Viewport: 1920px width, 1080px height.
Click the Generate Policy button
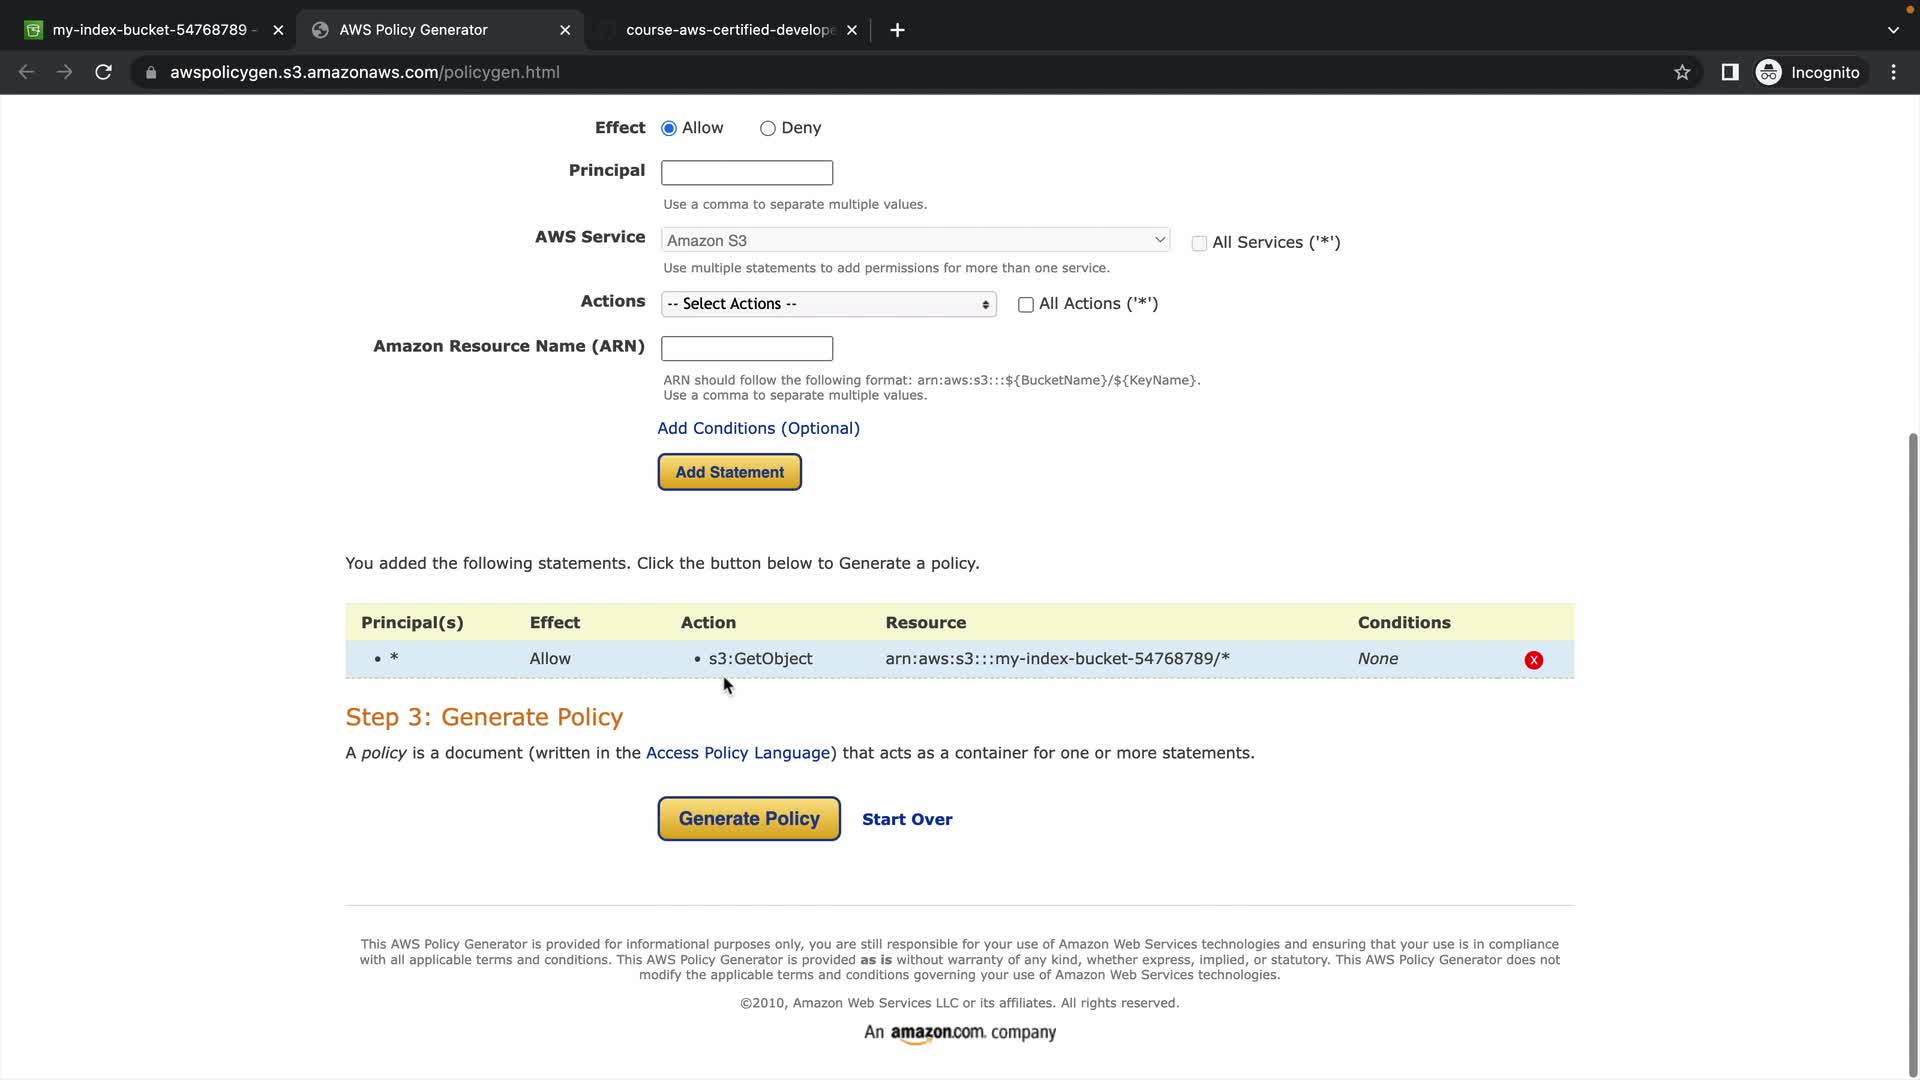click(x=748, y=819)
